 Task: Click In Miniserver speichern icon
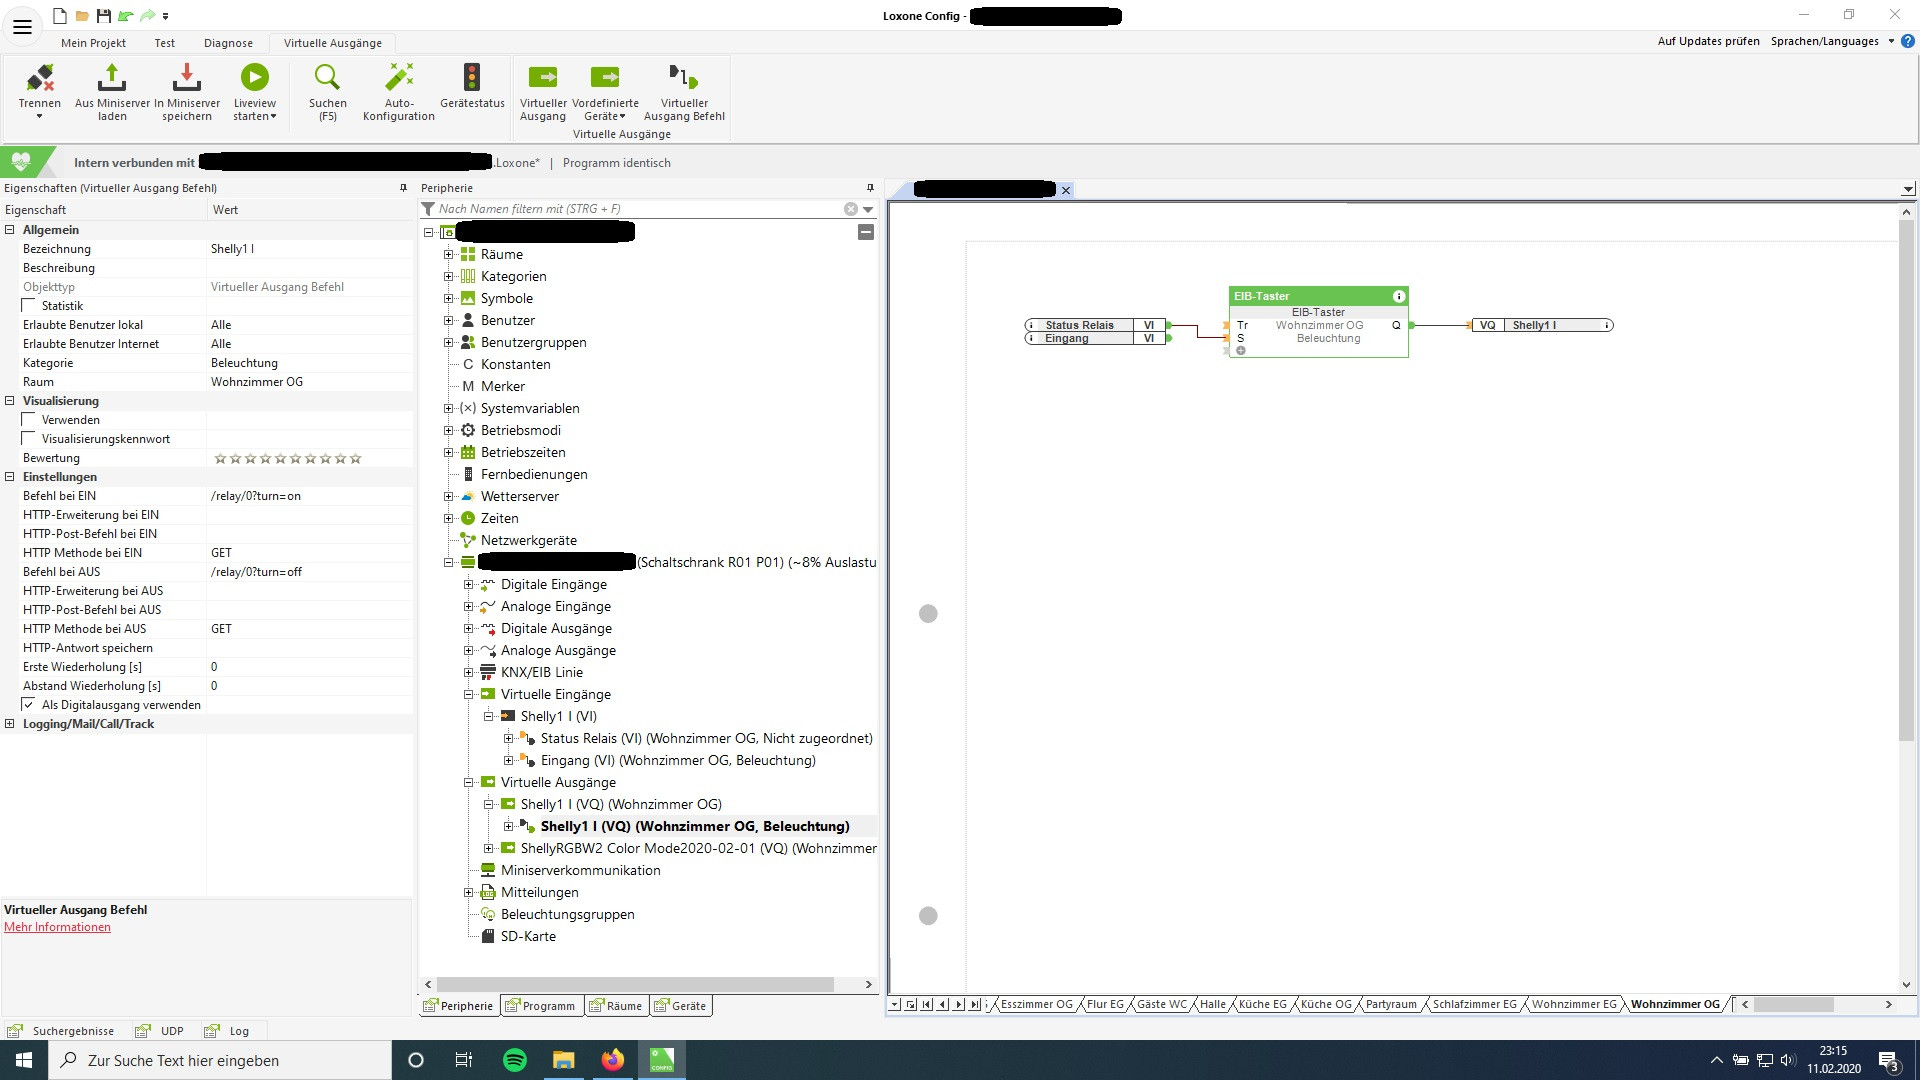click(x=187, y=78)
